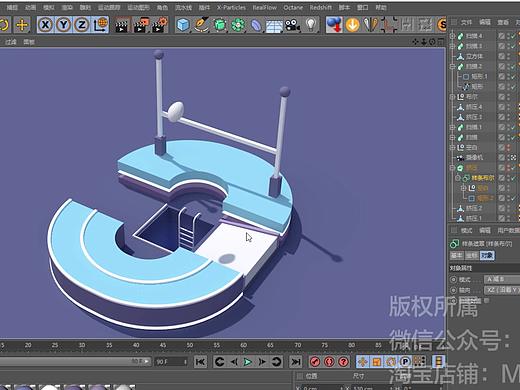Screen dimensions: 520x390
Task: Jump to previous keyframe
Action: [x=219, y=362]
